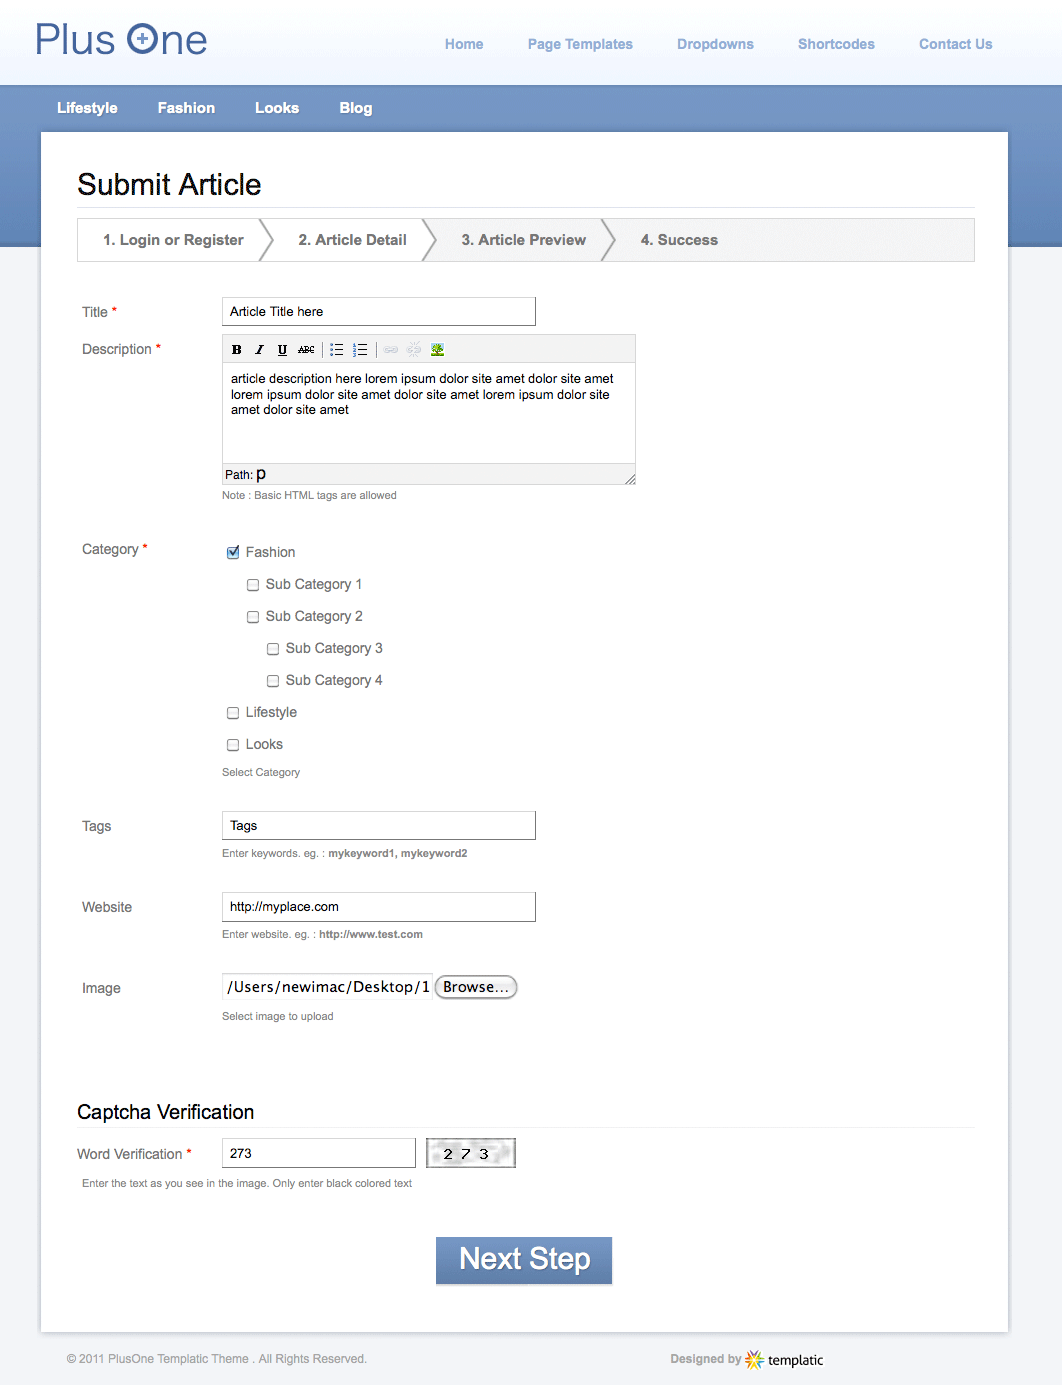Insert unordered bullet list

click(x=337, y=350)
